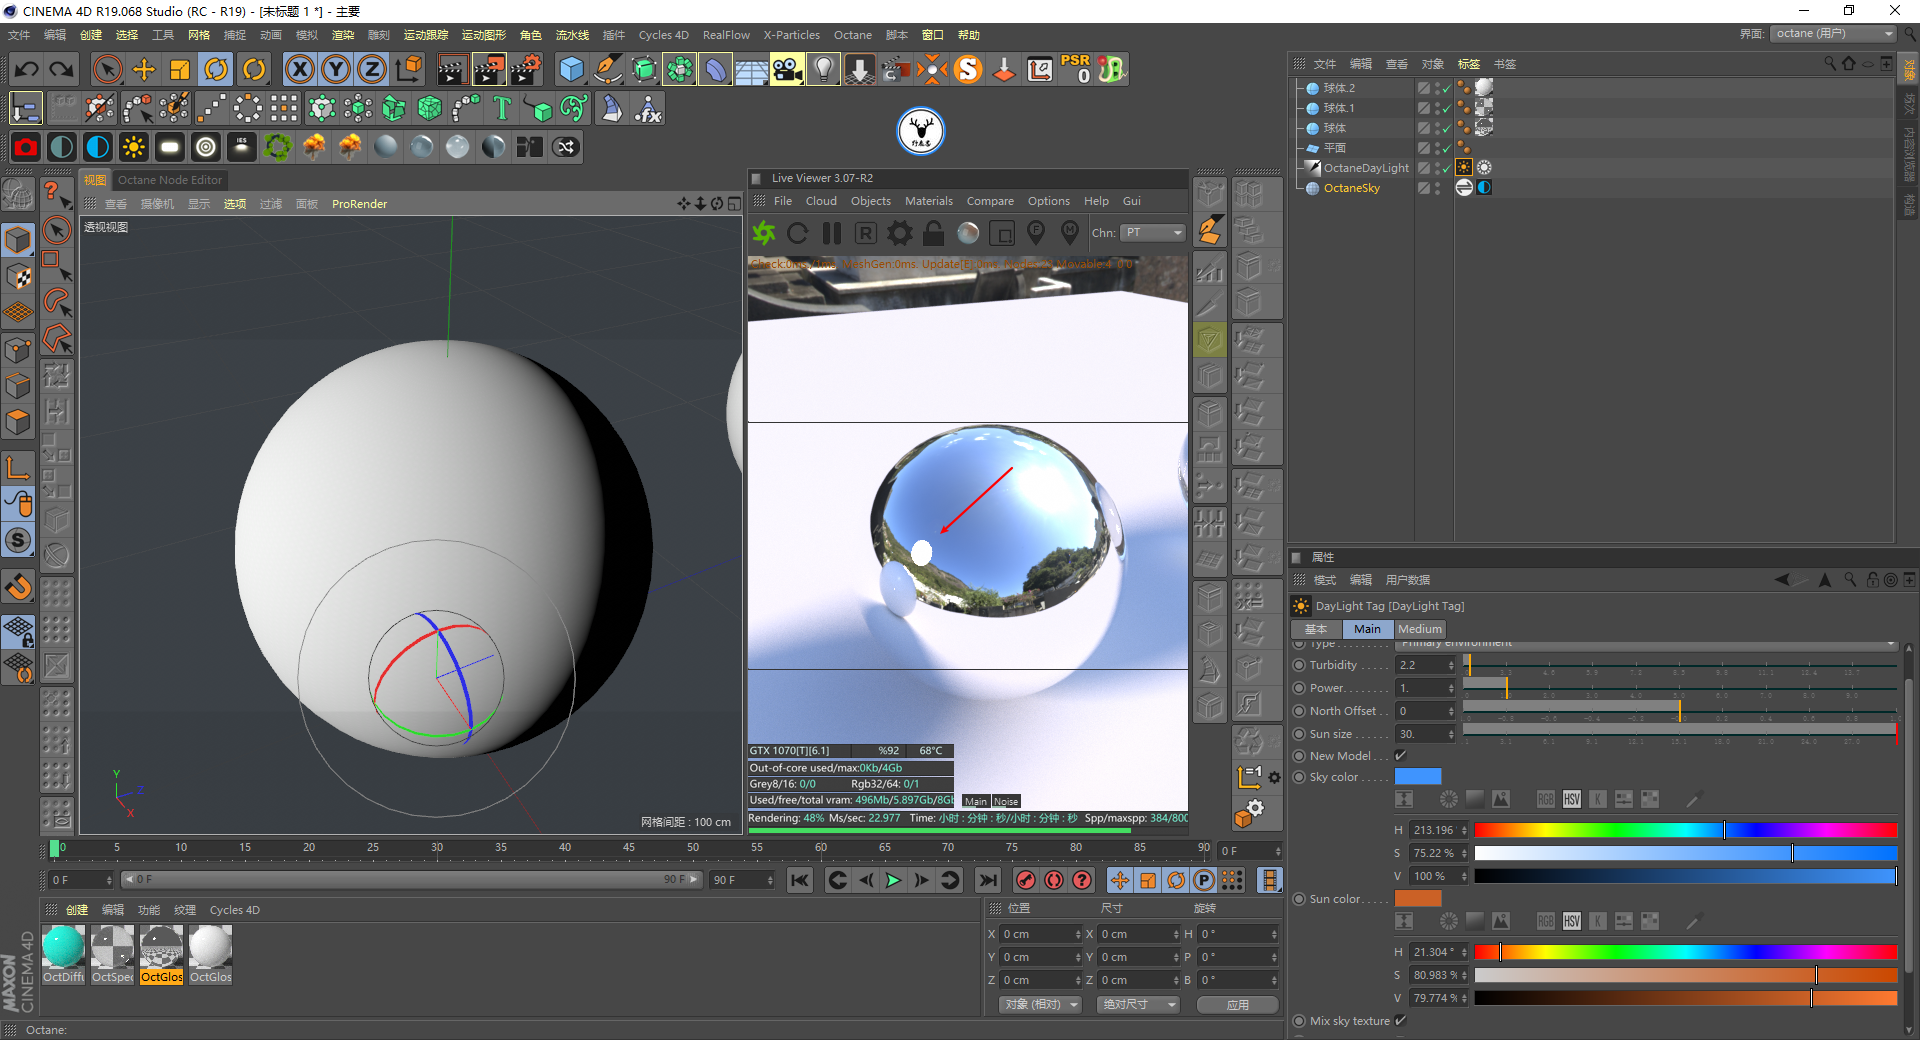The image size is (1920, 1040).
Task: Pause the Live Viewer rendering
Action: tap(831, 233)
